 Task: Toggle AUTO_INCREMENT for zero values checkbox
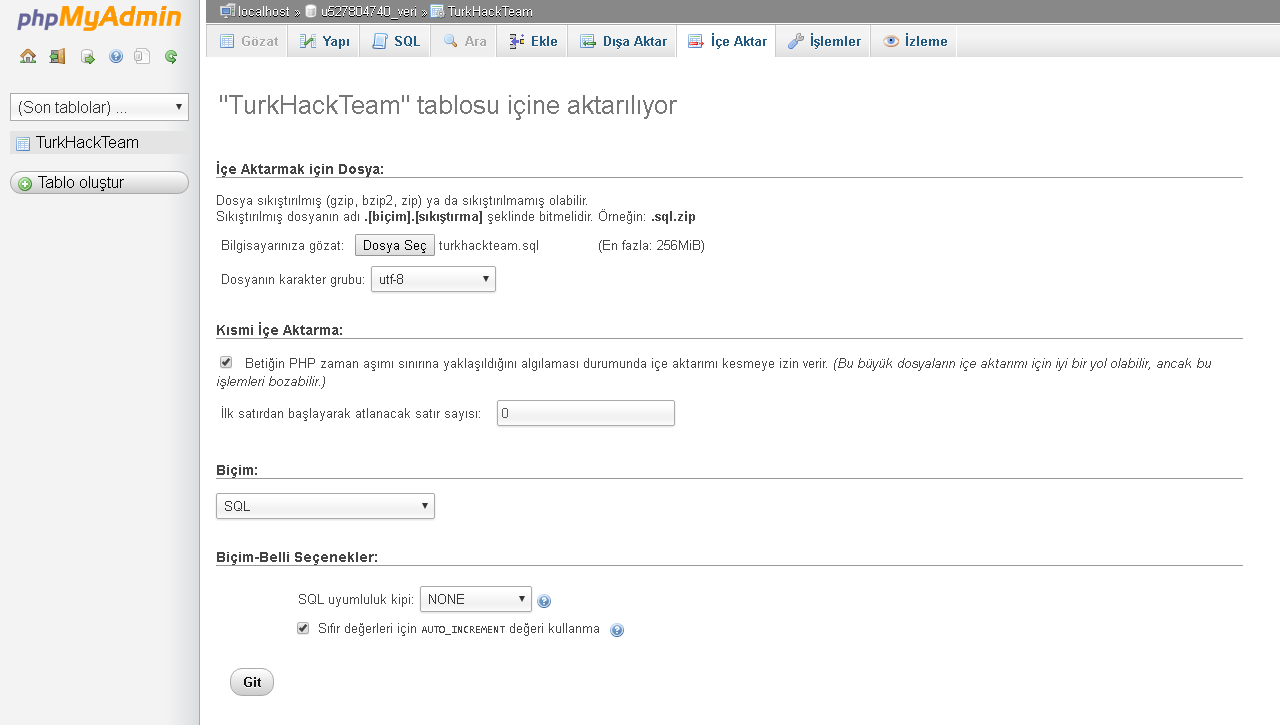(303, 628)
